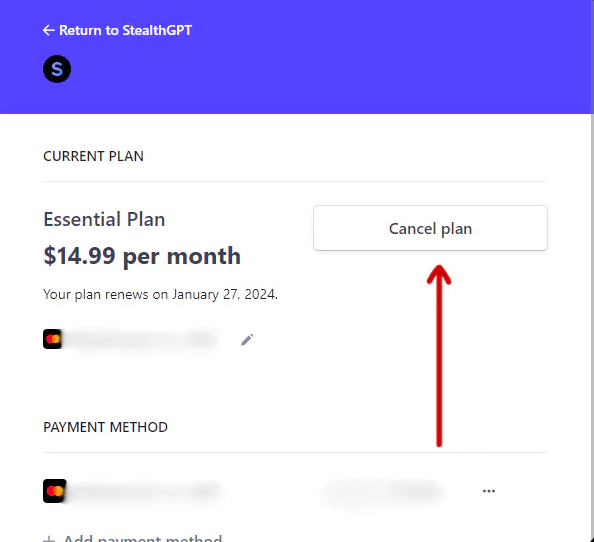Screen dimensions: 594x542
Task: Click the $14.99 per month price
Action: click(x=142, y=256)
